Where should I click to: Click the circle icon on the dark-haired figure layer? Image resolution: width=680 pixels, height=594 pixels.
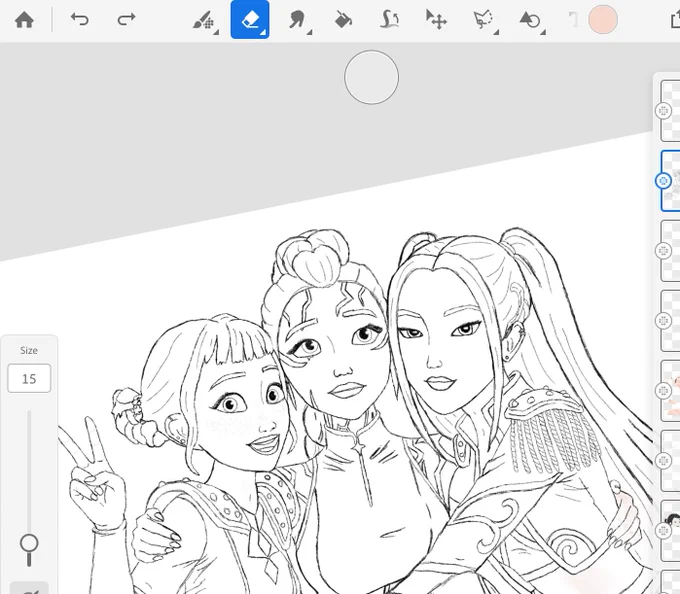coord(663,531)
